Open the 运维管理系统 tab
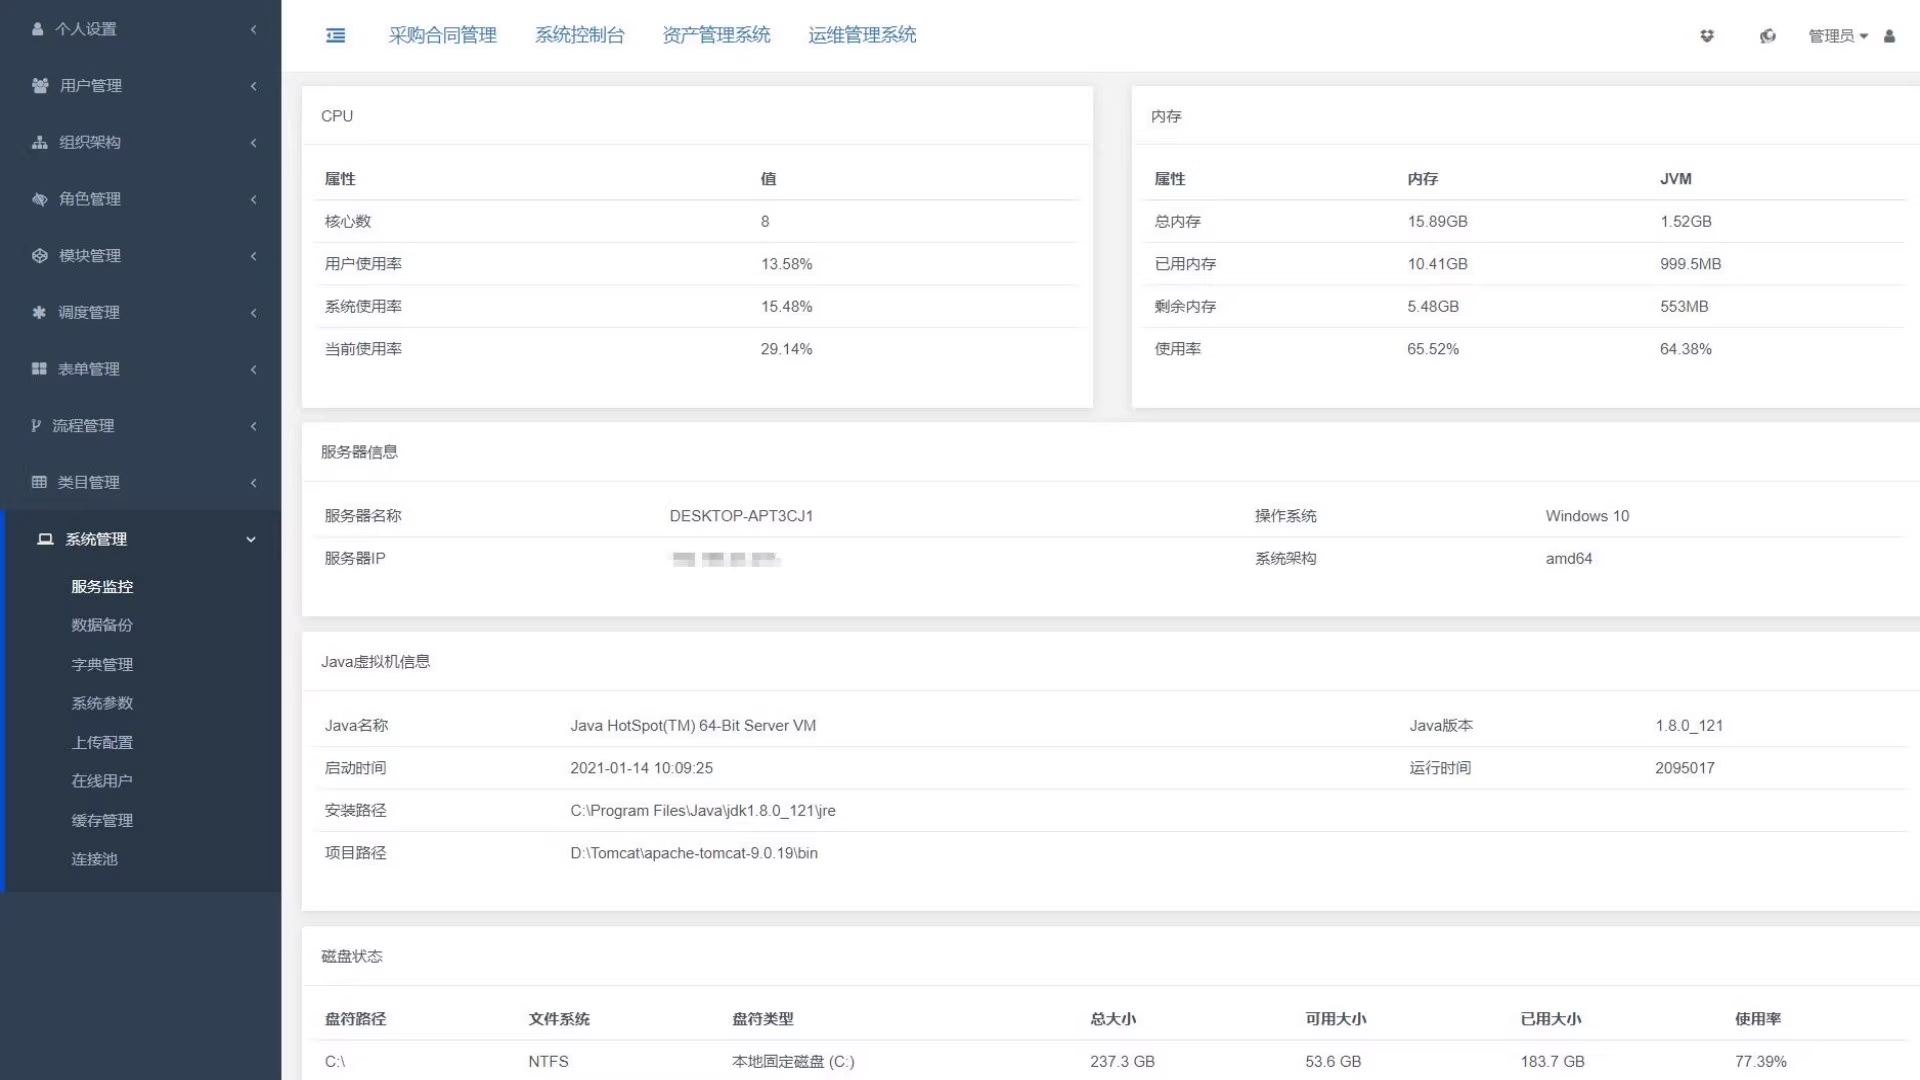Viewport: 1920px width, 1080px height. click(862, 36)
